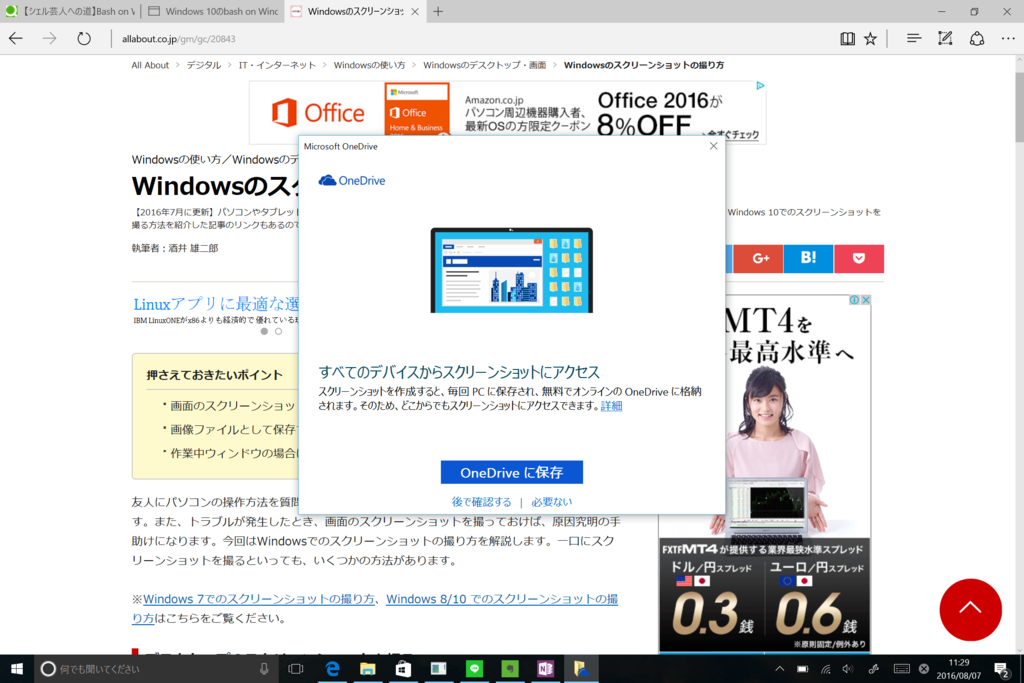This screenshot has width=1024, height=683.
Task: Open Microsoft Edge from taskbar
Action: (x=332, y=669)
